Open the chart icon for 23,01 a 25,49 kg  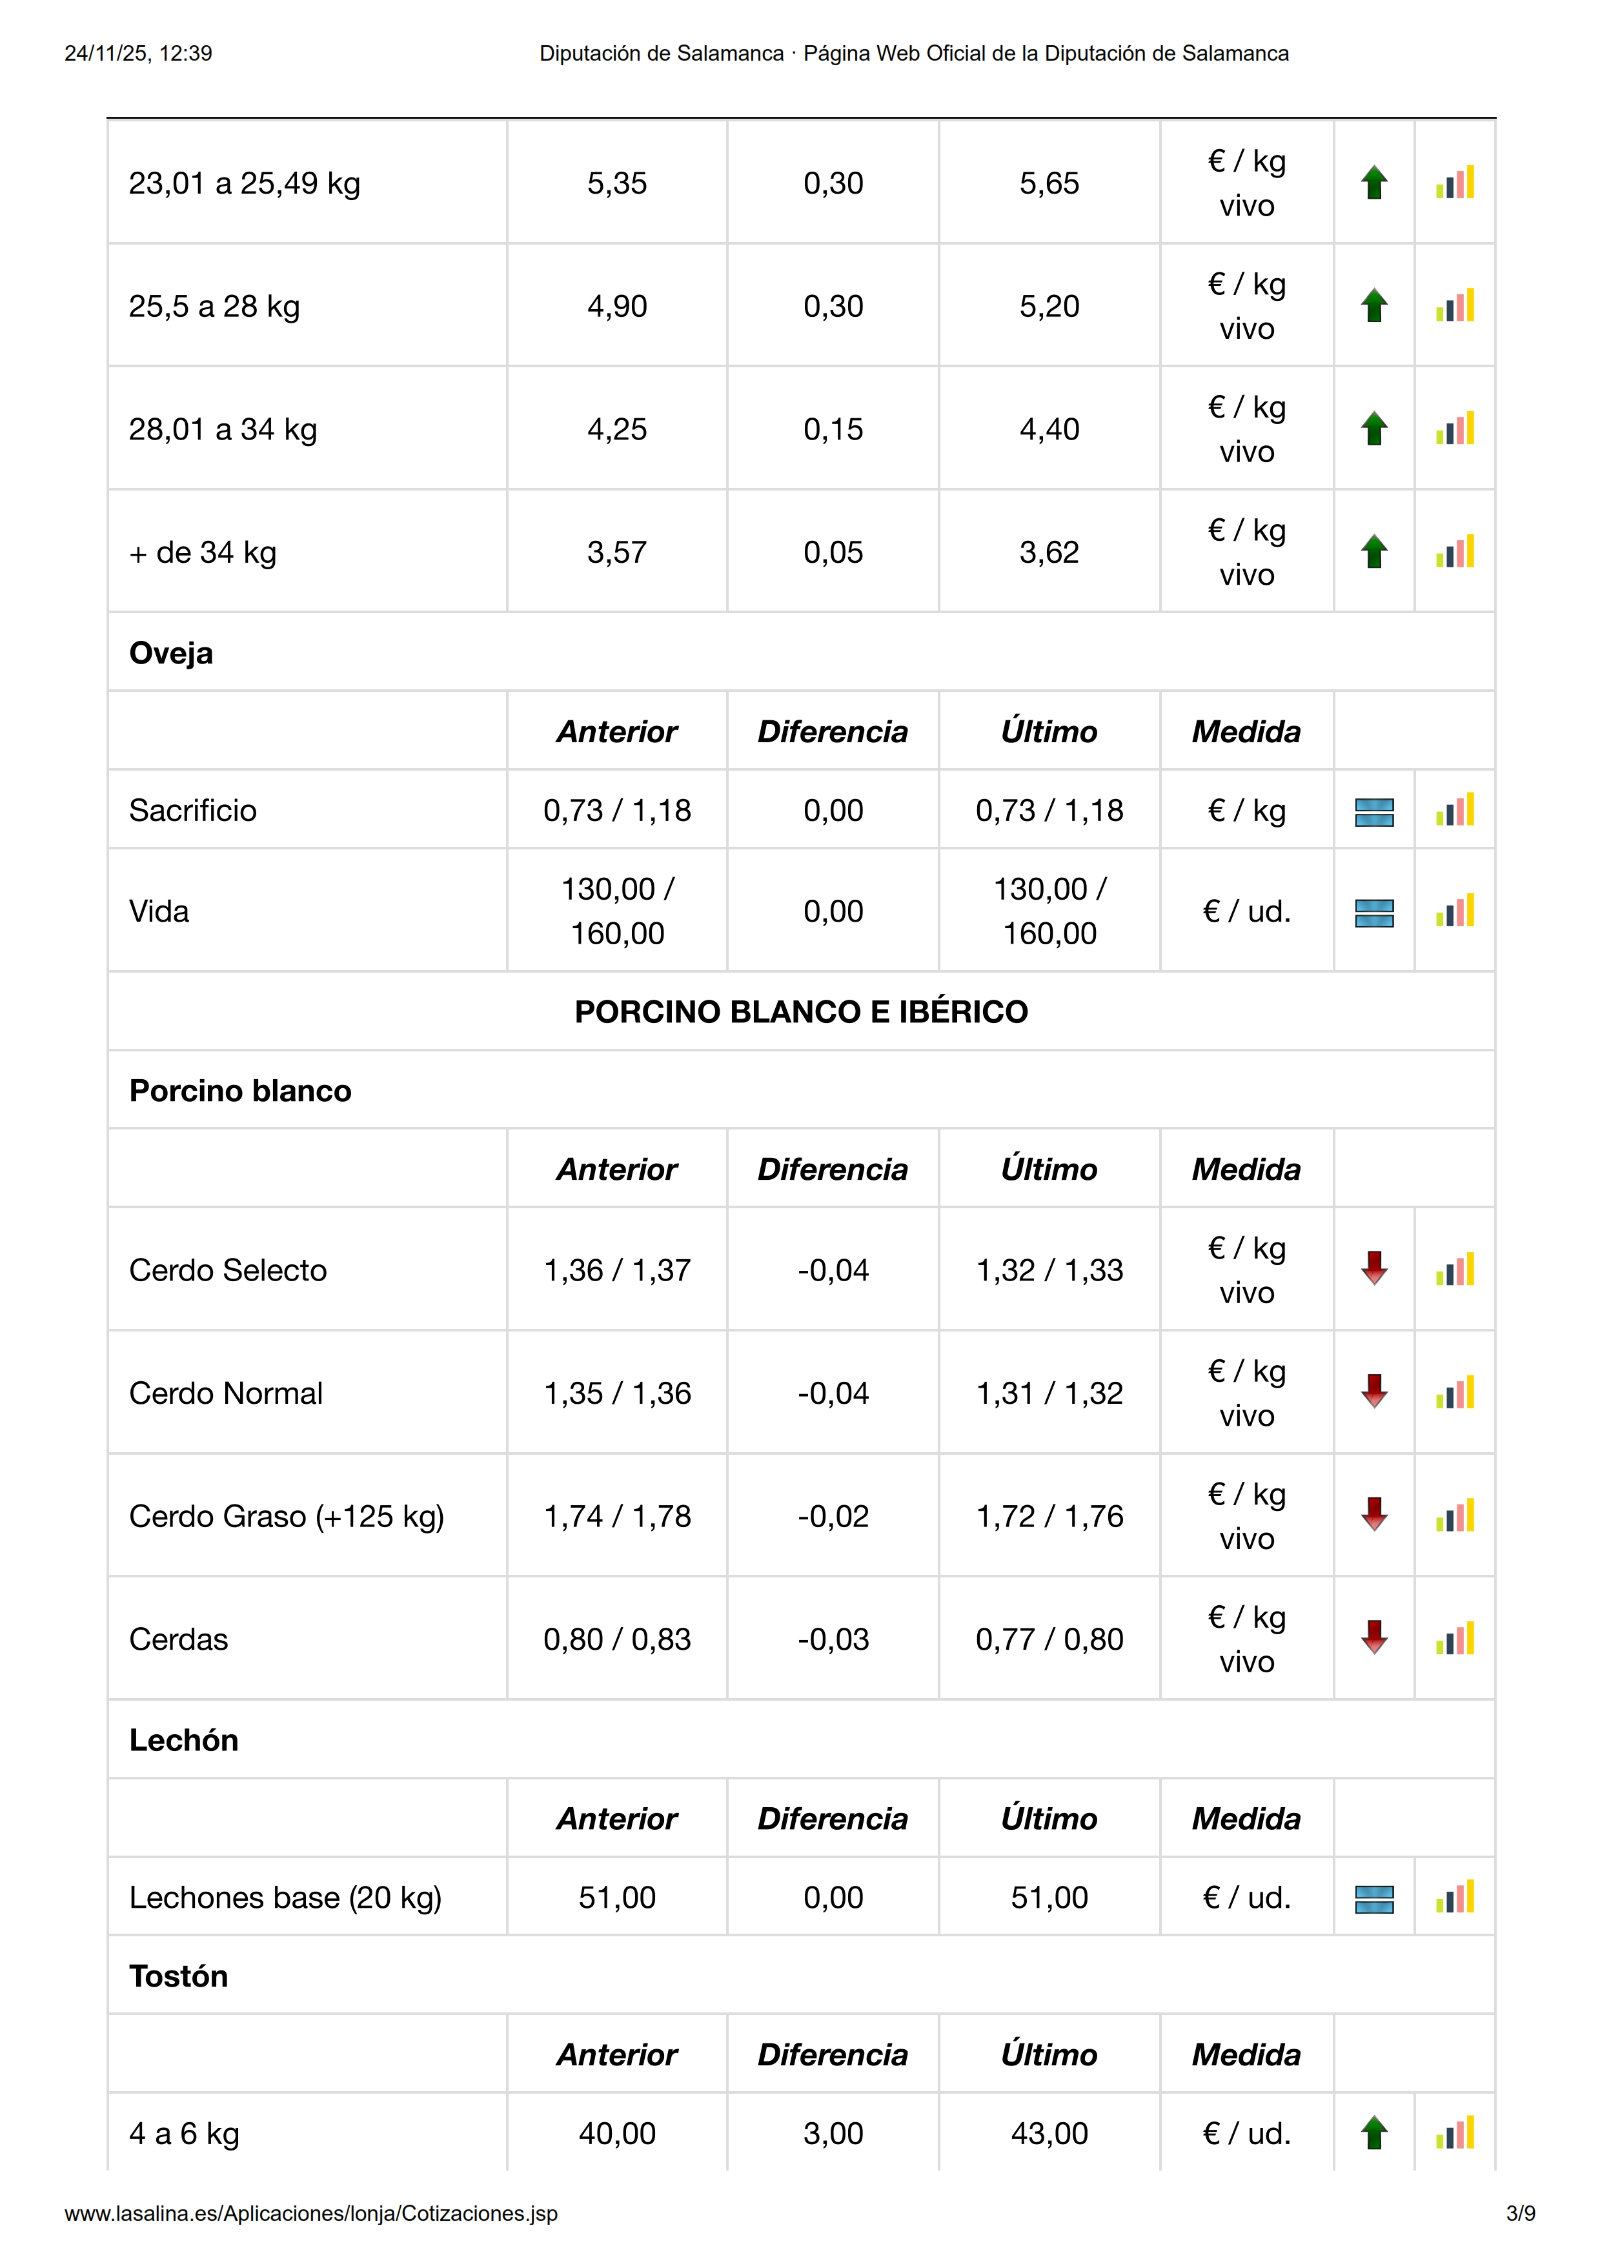tap(1455, 182)
